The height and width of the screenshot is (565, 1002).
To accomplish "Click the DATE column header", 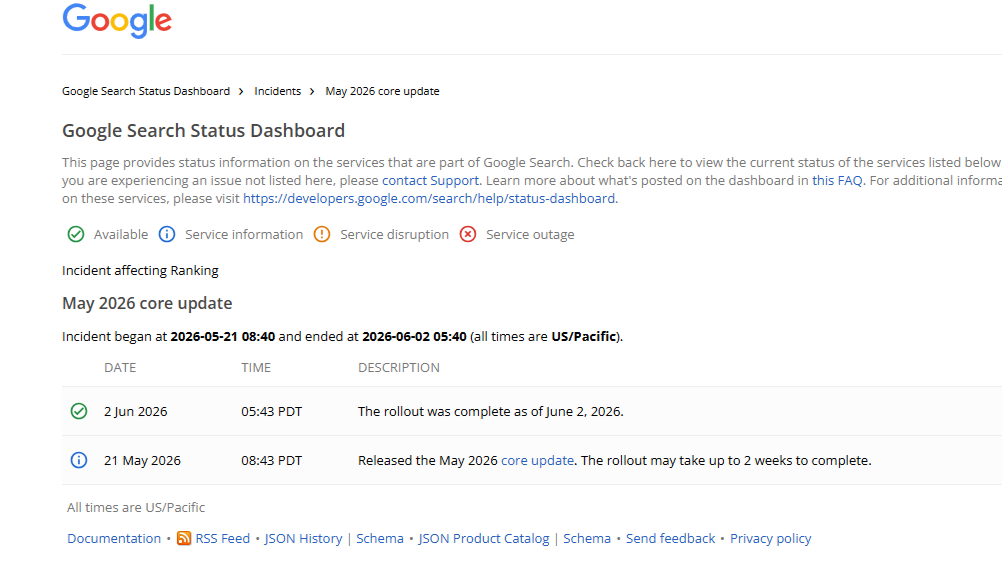I will pos(120,368).
